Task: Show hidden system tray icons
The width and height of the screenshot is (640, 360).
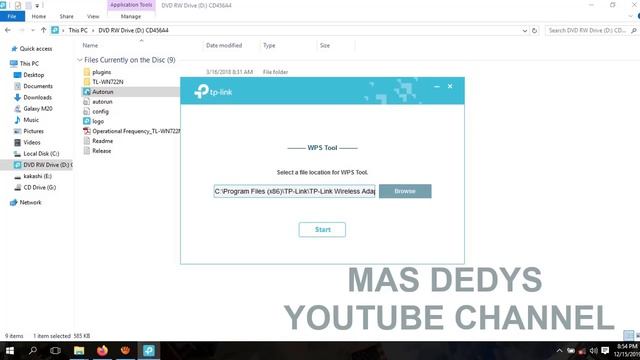Action: (559, 351)
